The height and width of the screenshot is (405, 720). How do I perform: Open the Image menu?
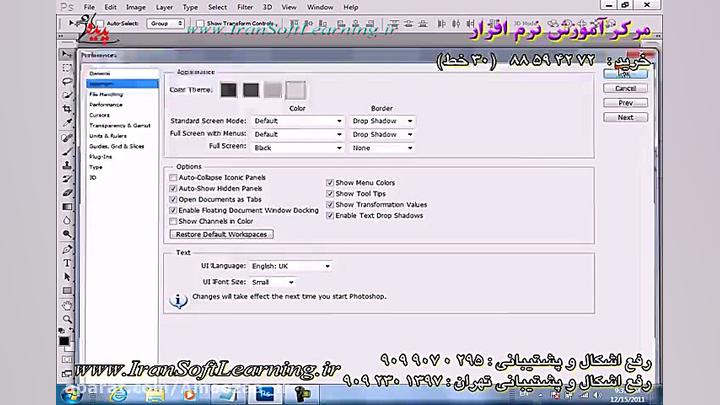136,7
